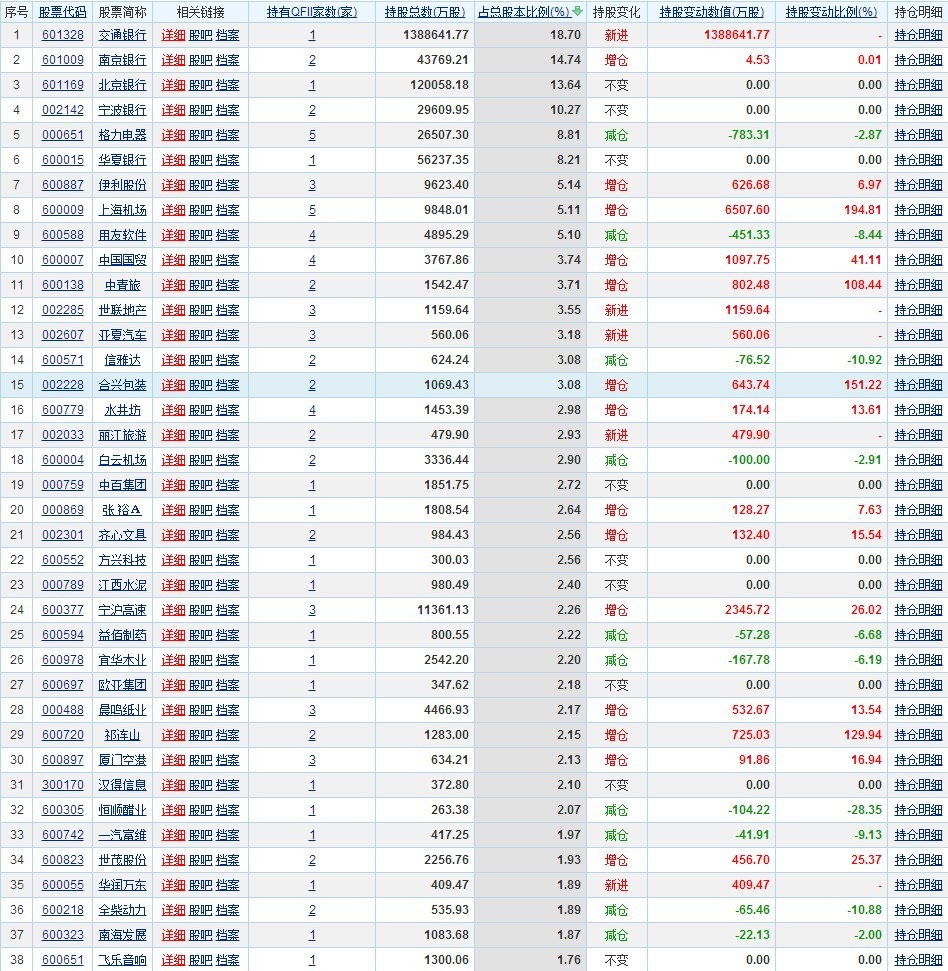Open 上海机场 stock name link
Image resolution: width=948 pixels, height=971 pixels.
(123, 210)
